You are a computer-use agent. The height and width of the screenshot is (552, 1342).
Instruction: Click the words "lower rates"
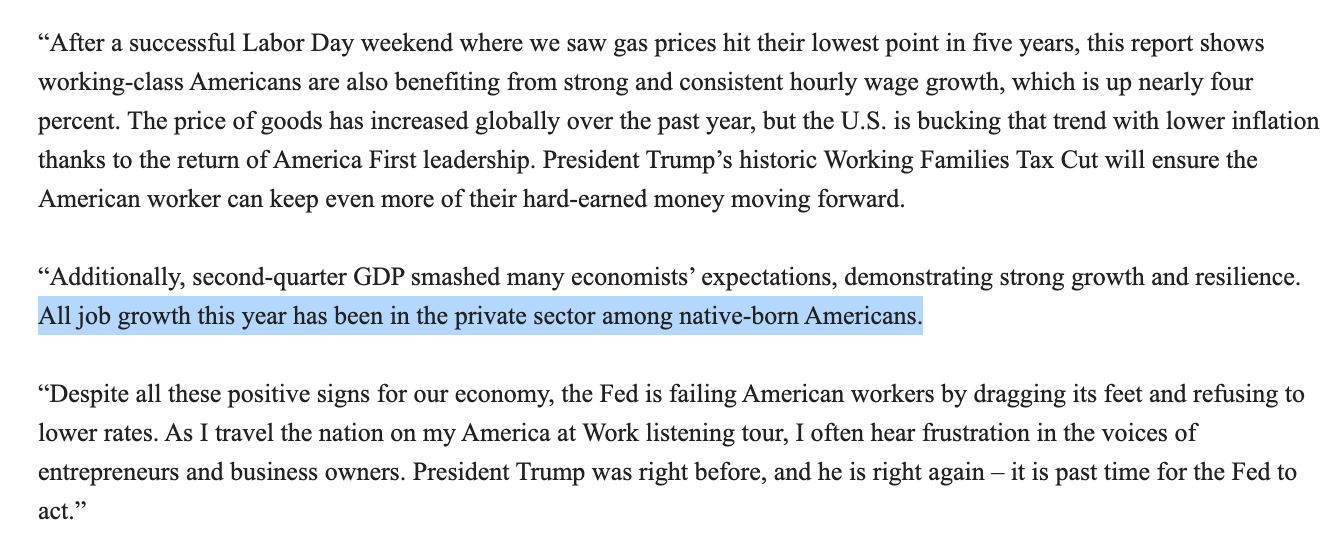(90, 433)
